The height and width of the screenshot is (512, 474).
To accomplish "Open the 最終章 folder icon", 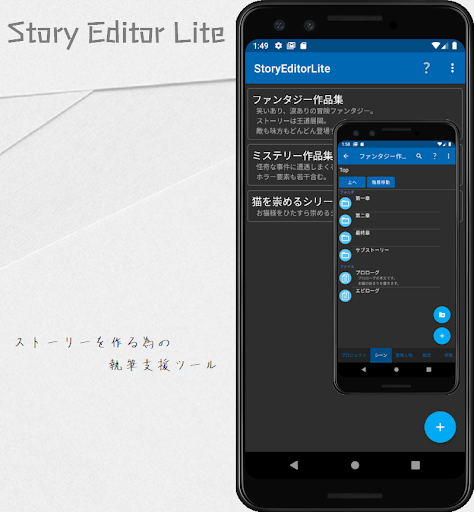I will 345,238.
